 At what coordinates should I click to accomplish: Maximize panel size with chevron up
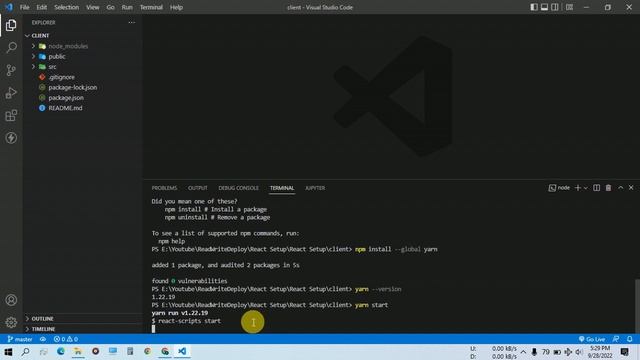coord(620,188)
